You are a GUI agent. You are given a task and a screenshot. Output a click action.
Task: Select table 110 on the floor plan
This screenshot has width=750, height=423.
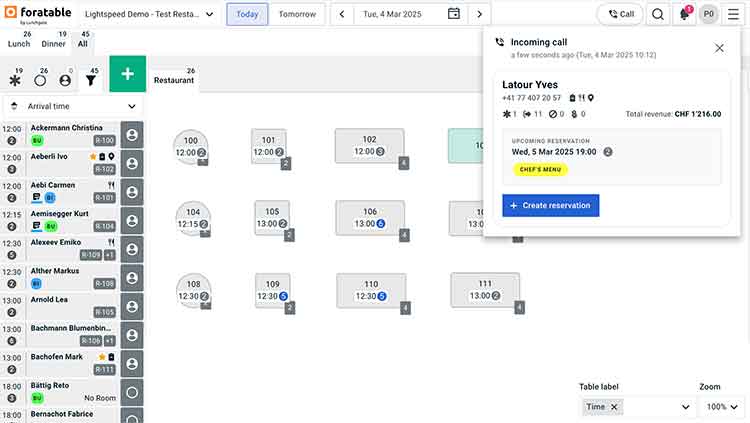click(x=371, y=290)
